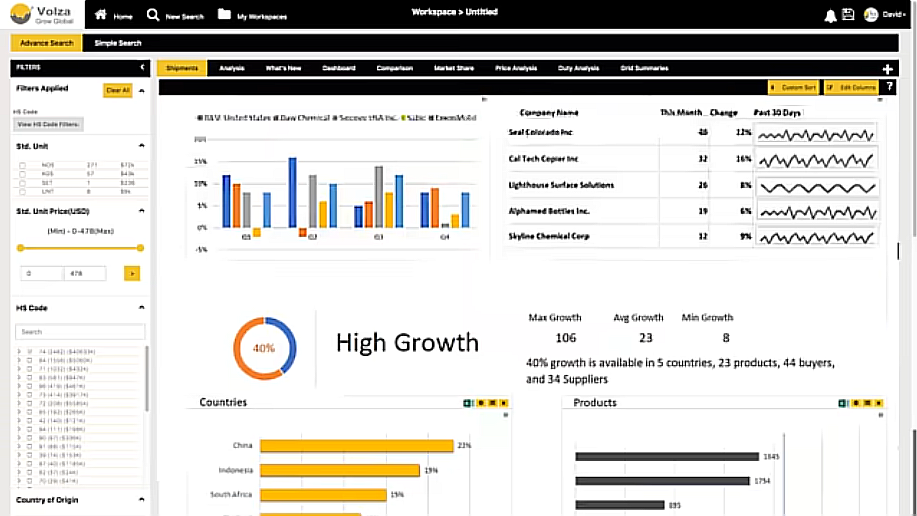
Task: Go to Home via house icon
Action: tap(101, 14)
